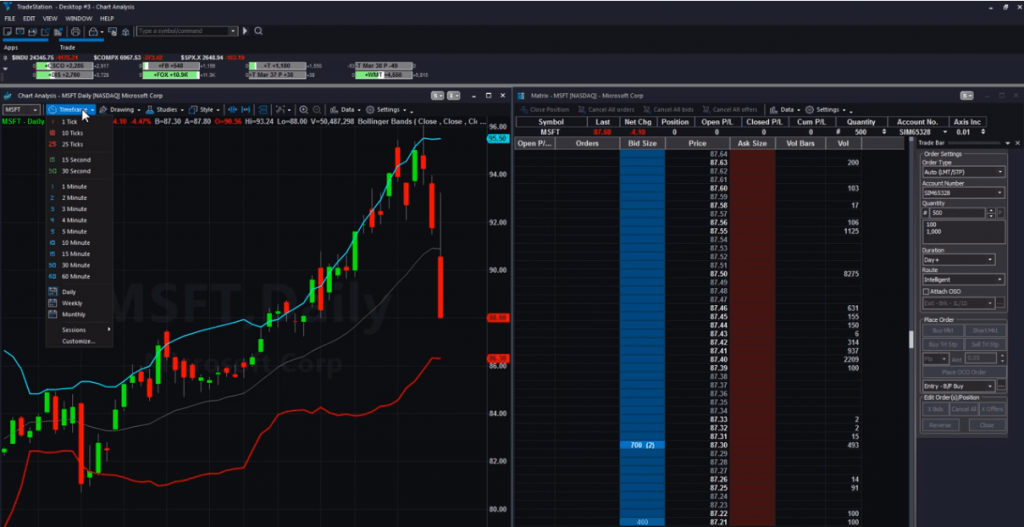The height and width of the screenshot is (527, 1024).
Task: Open the HELP menu
Action: point(107,19)
